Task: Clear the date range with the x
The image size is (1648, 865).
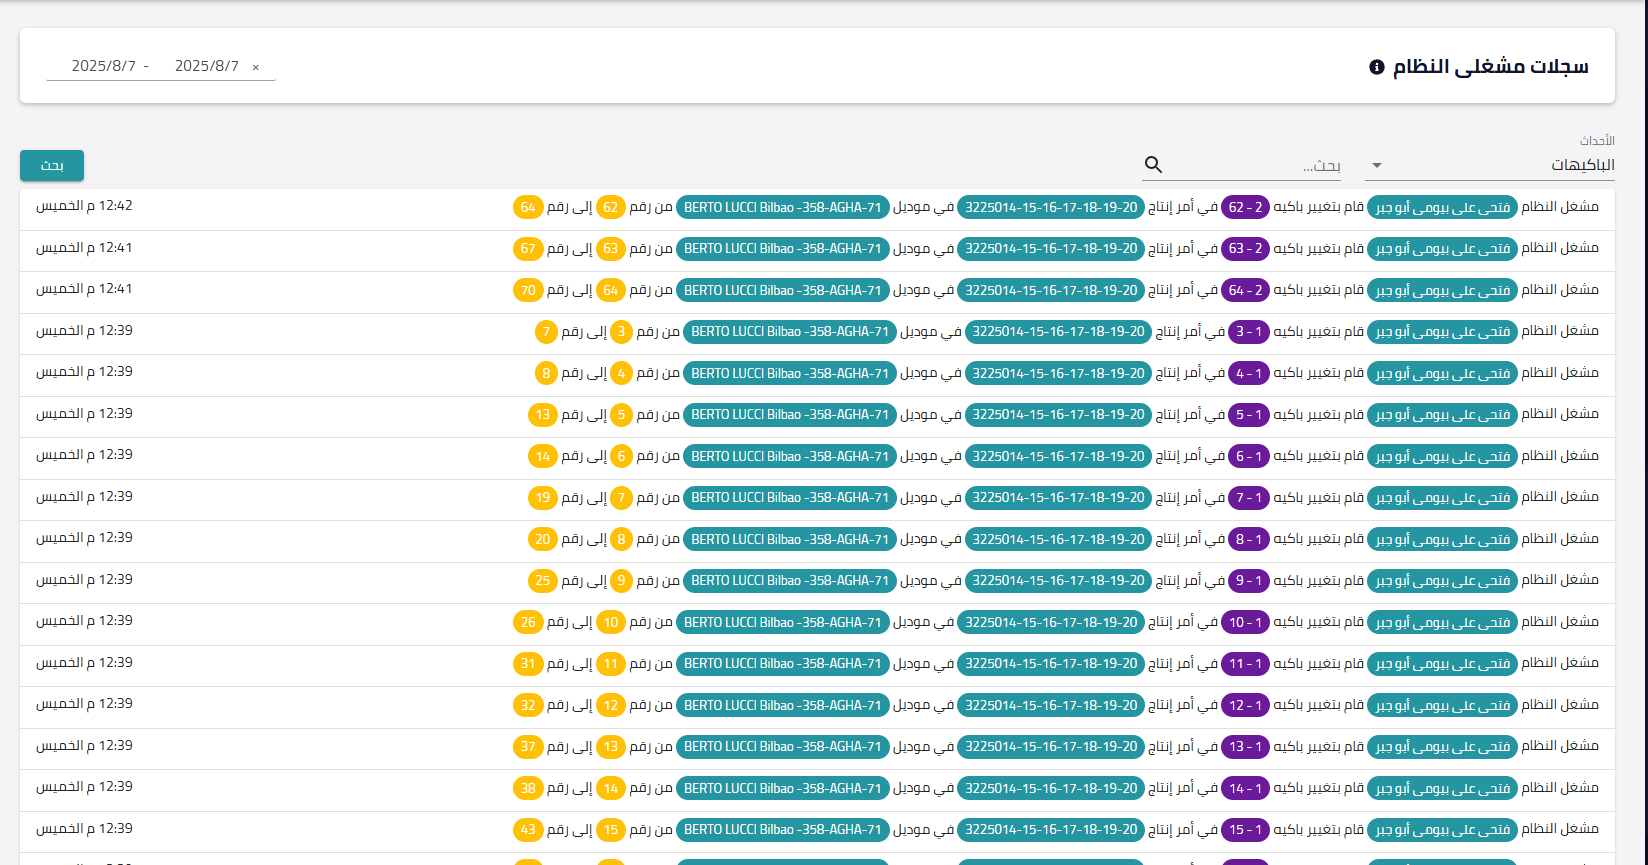Action: [256, 67]
